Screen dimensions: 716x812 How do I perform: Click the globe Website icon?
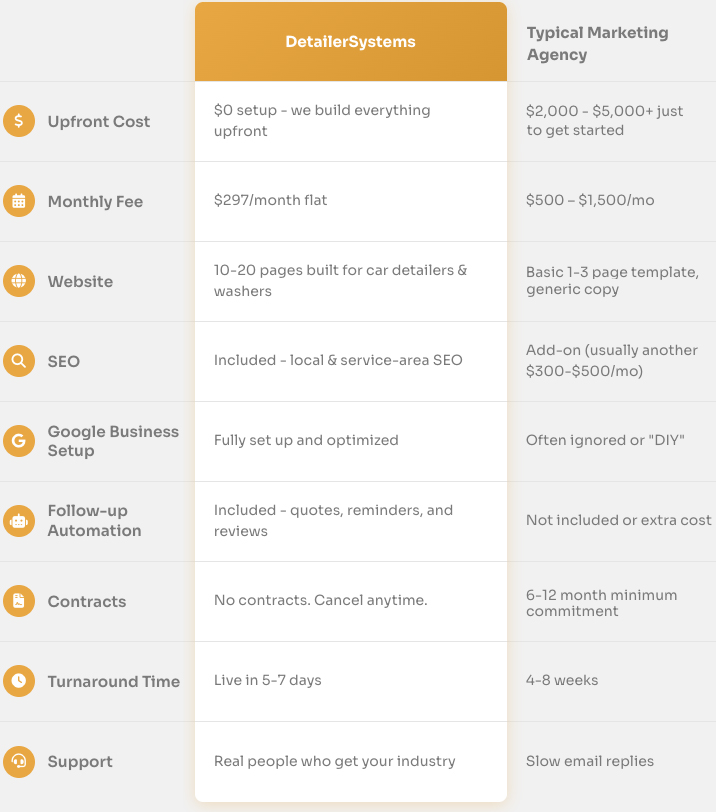pos(19,281)
